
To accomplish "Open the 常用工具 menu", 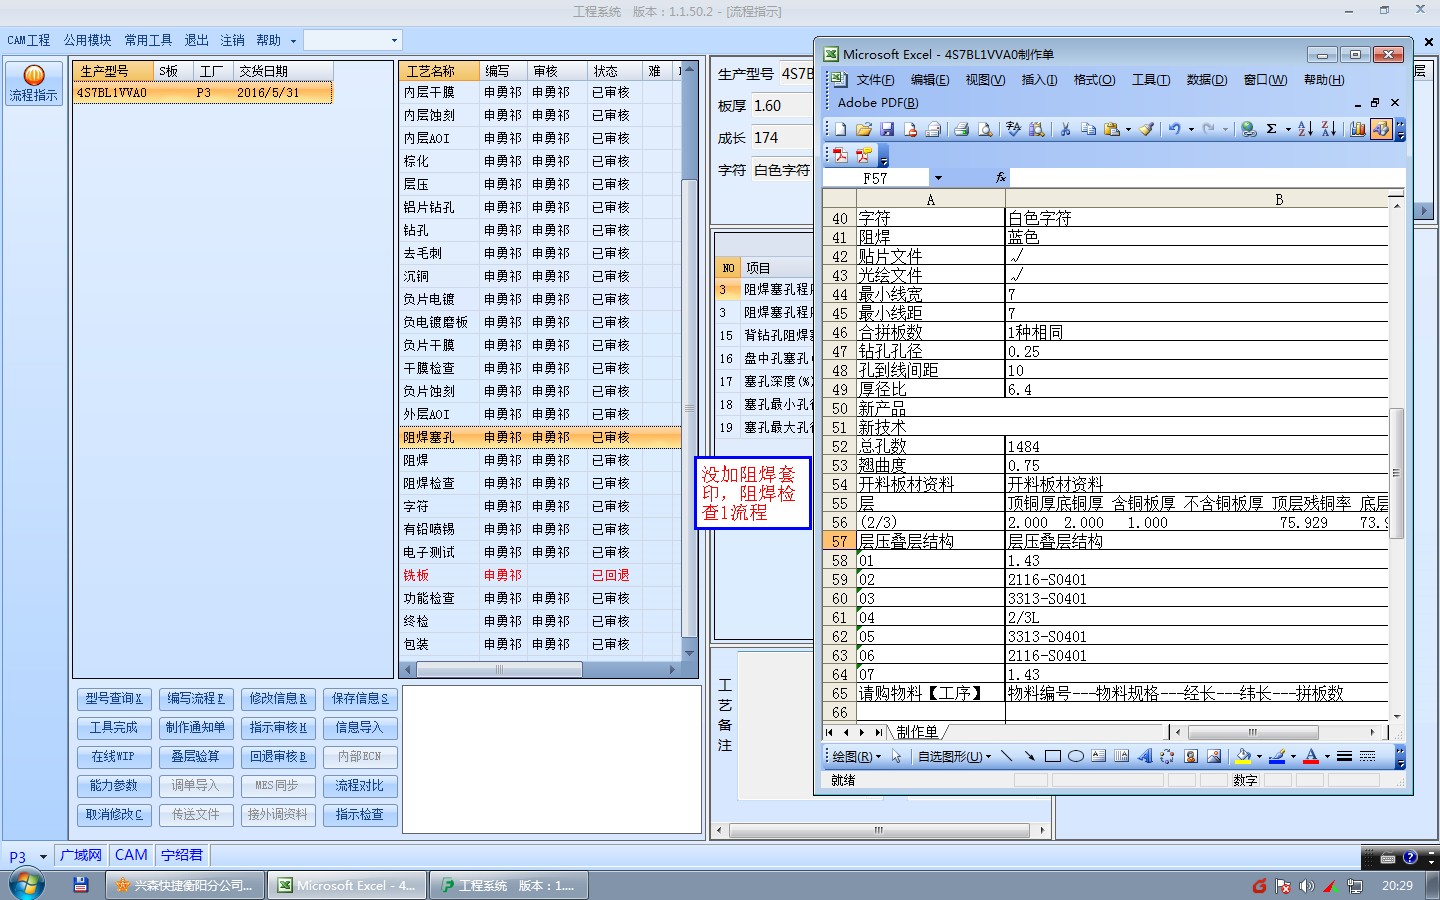I will pos(148,40).
